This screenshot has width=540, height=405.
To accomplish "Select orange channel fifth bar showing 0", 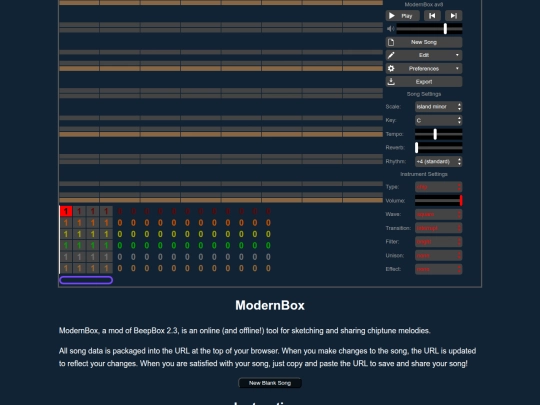I will click(x=120, y=222).
